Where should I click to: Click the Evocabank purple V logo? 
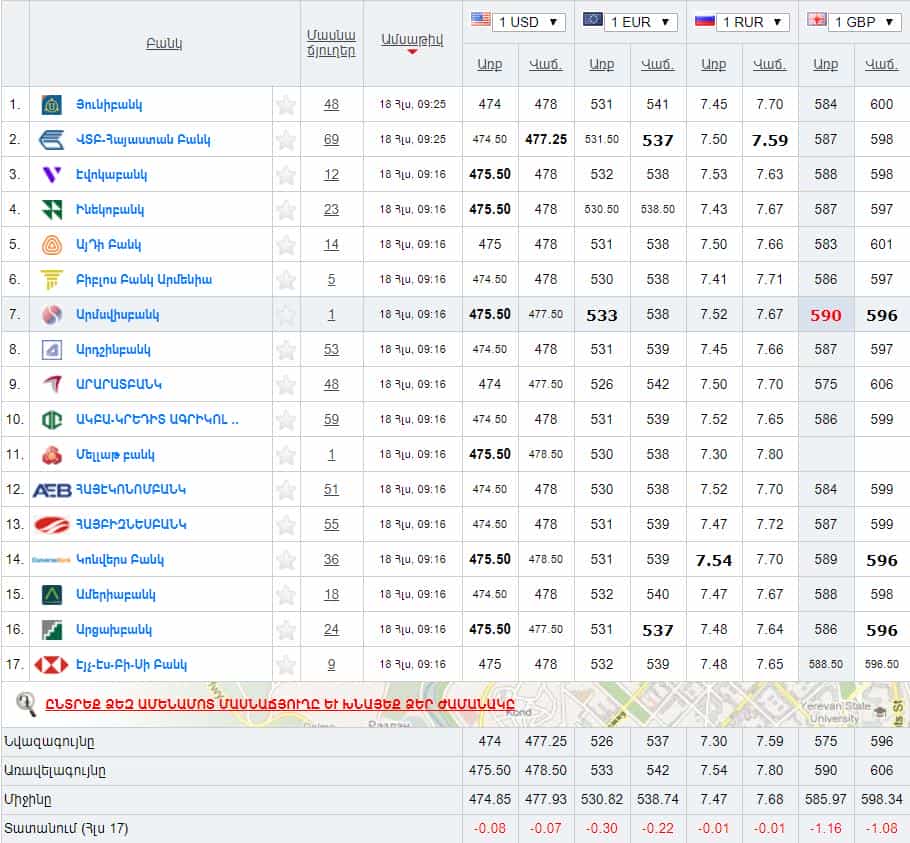tap(52, 175)
